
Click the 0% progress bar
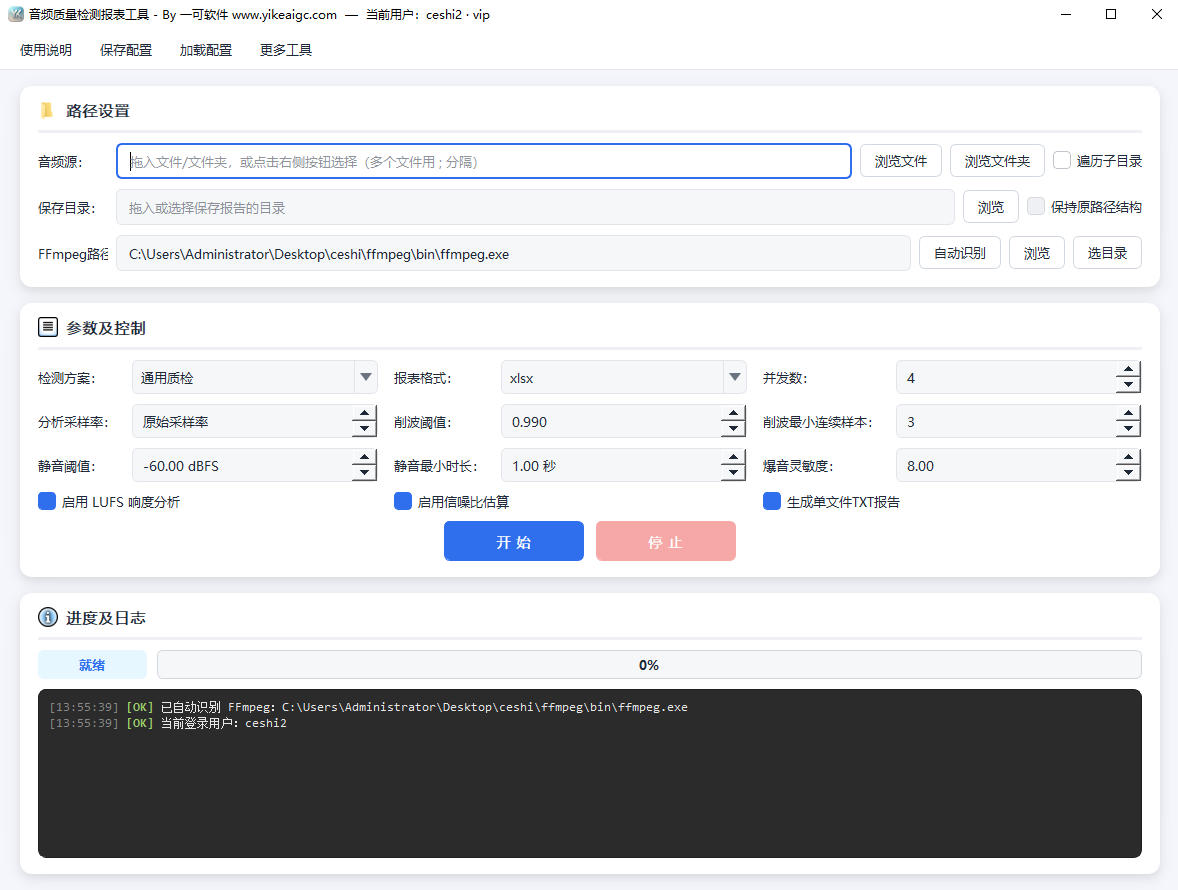[x=649, y=665]
